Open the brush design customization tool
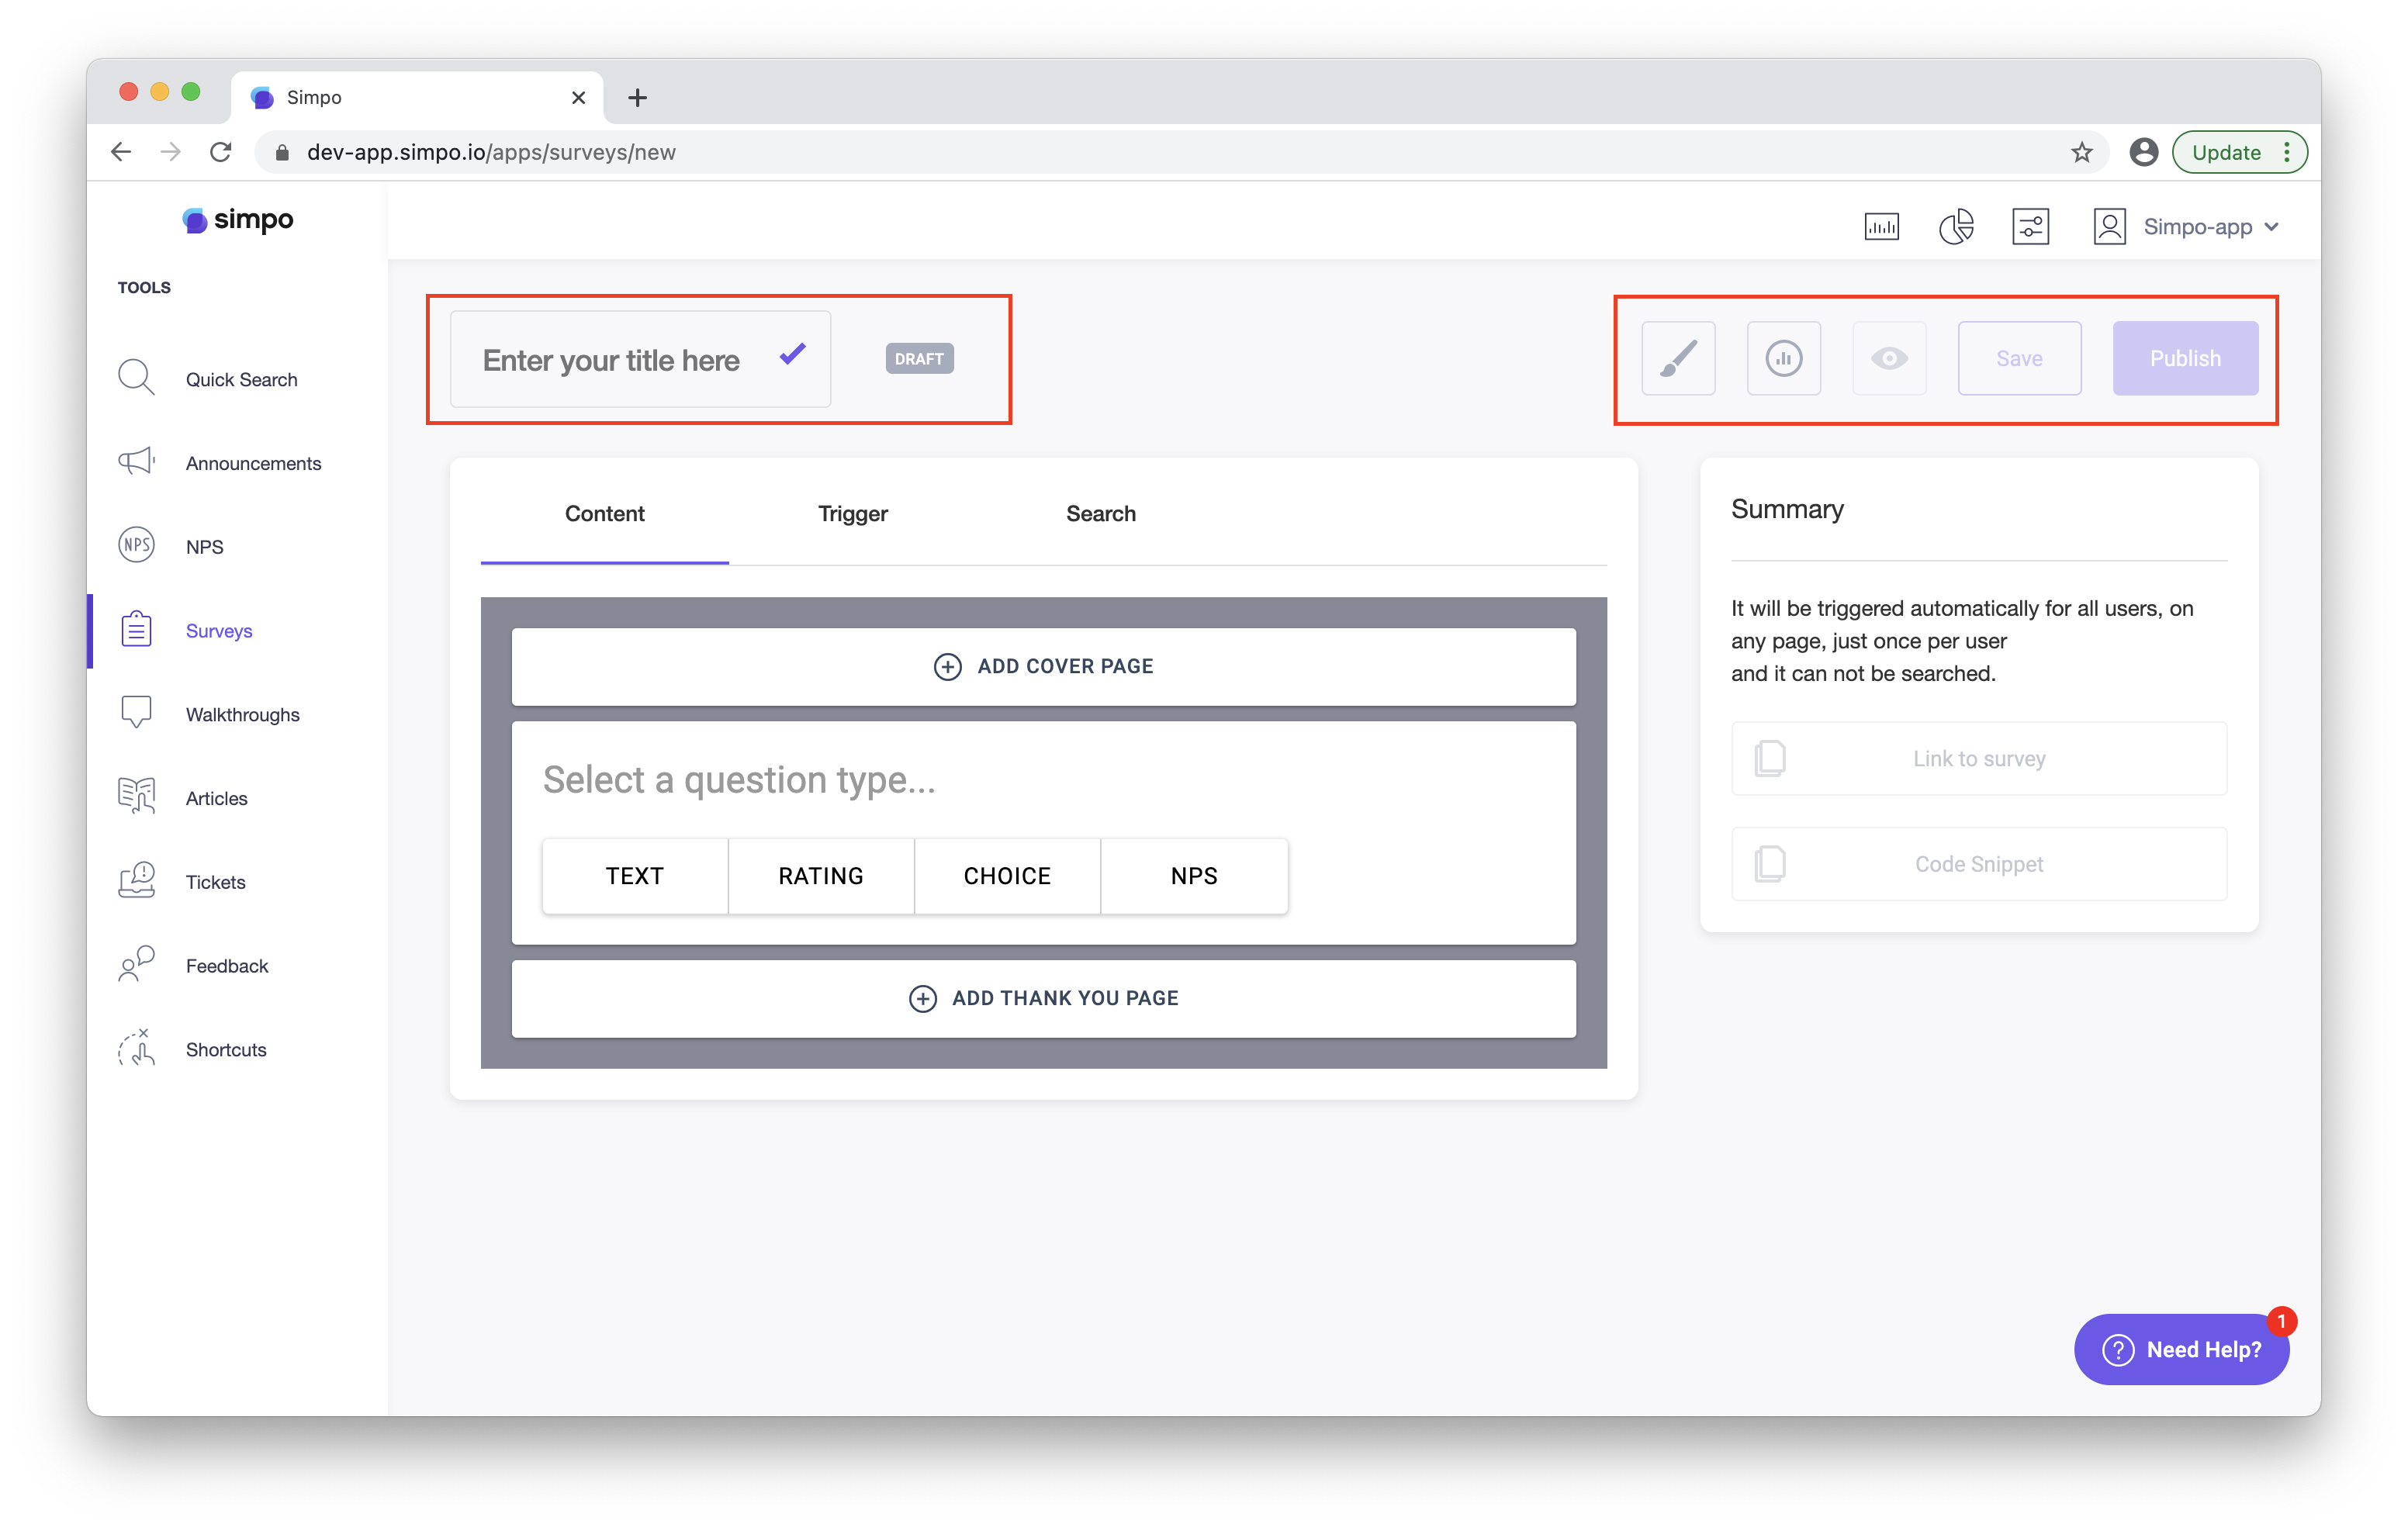Image resolution: width=2408 pixels, height=1531 pixels. tap(1677, 358)
